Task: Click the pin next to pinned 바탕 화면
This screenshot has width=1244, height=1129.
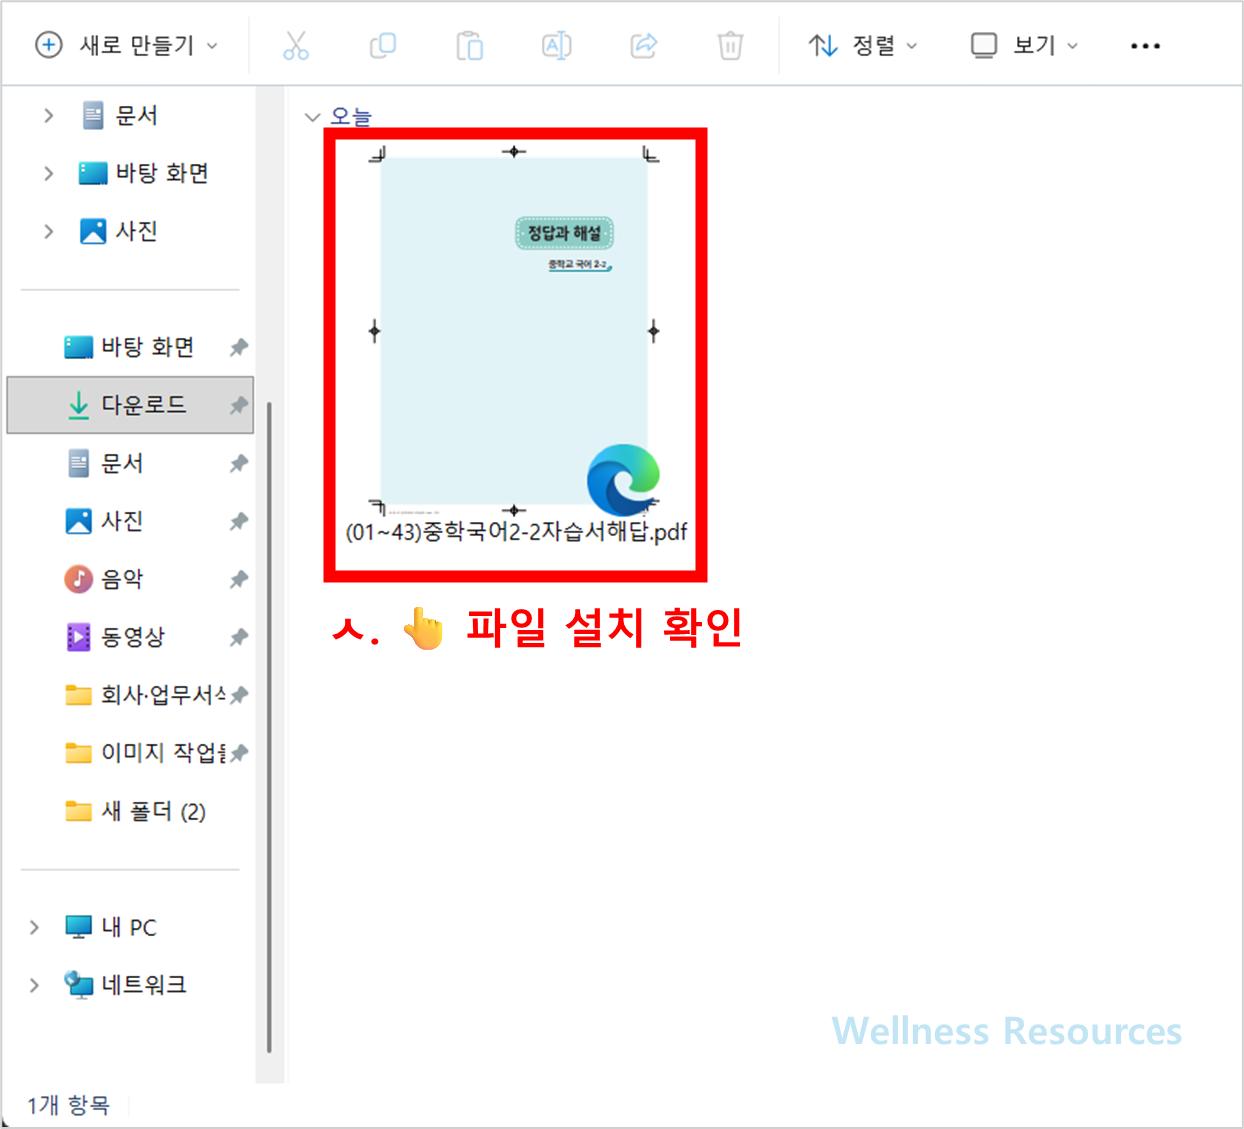Action: (x=238, y=347)
